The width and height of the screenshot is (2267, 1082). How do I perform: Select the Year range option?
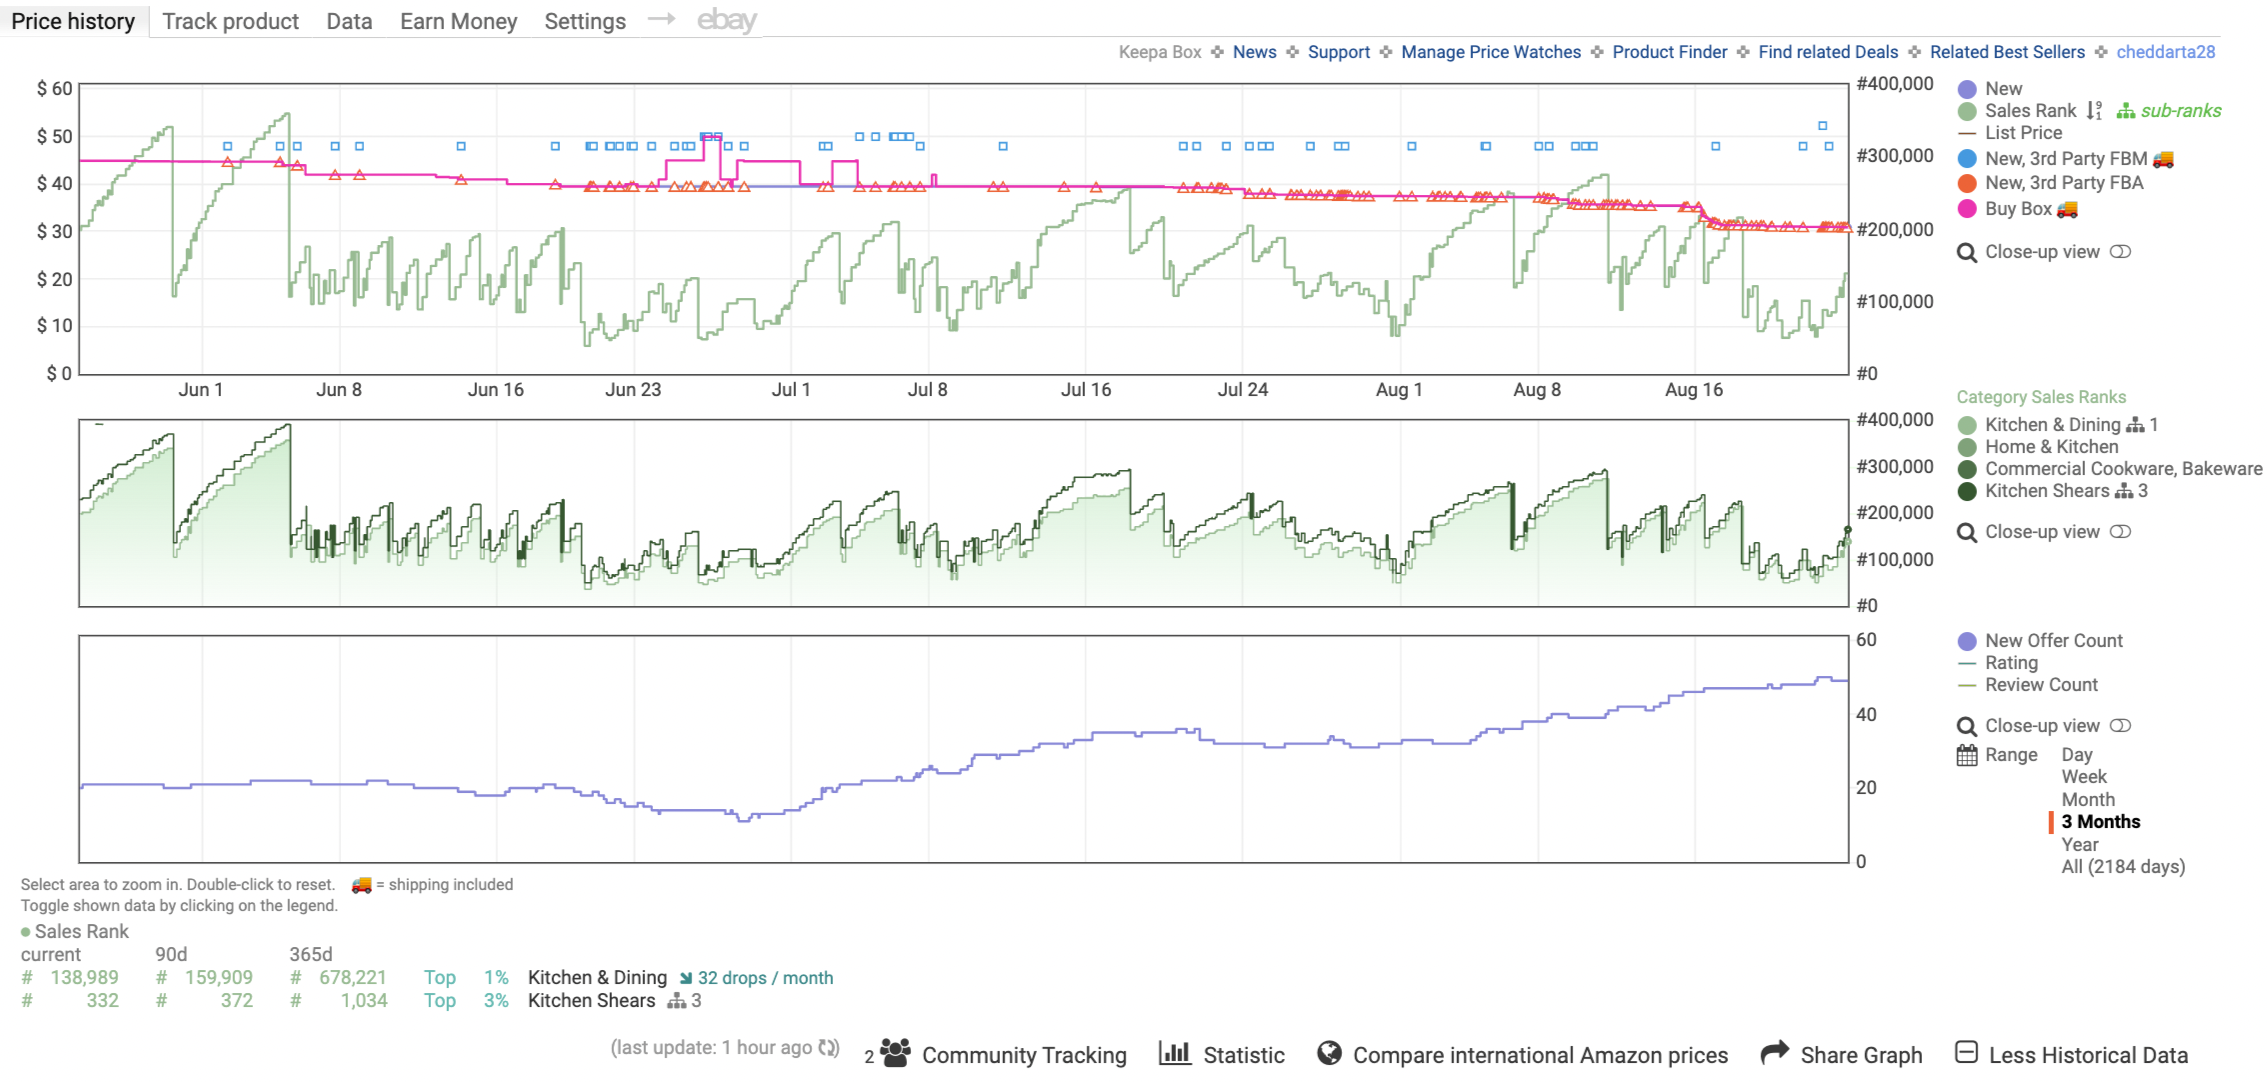pos(2079,844)
